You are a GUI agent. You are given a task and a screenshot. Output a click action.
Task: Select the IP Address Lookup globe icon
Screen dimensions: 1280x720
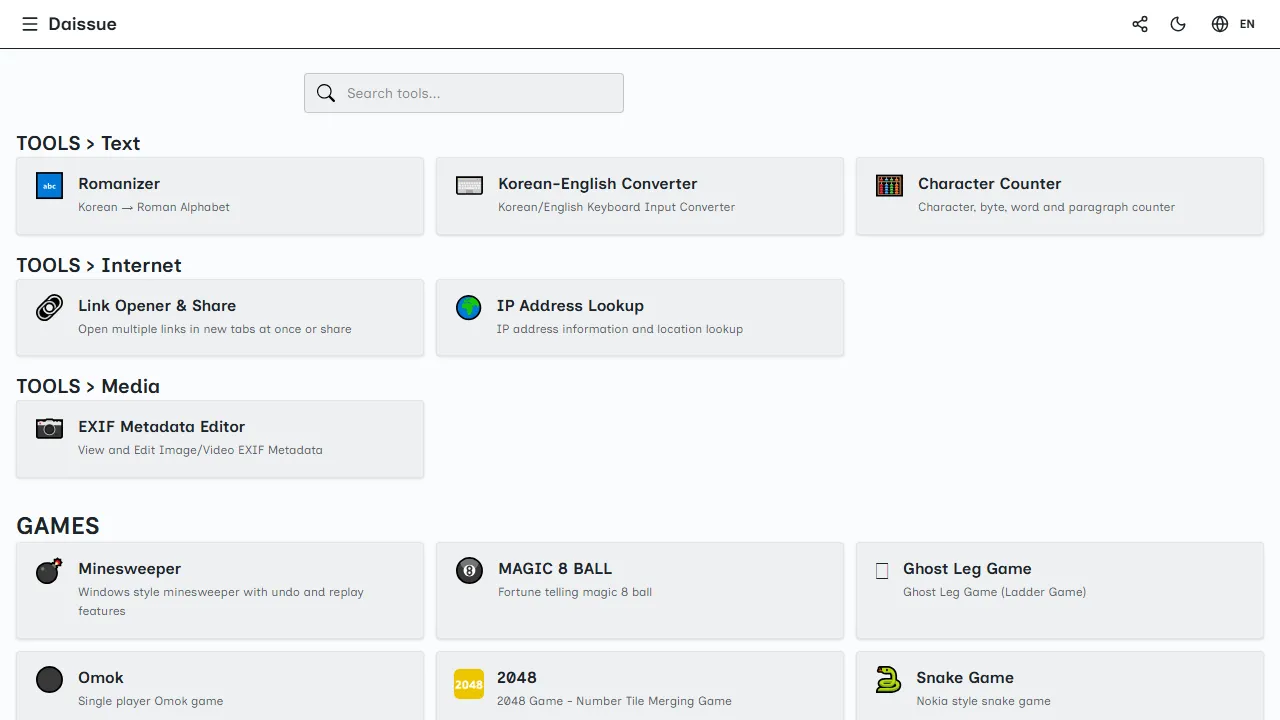(x=469, y=307)
